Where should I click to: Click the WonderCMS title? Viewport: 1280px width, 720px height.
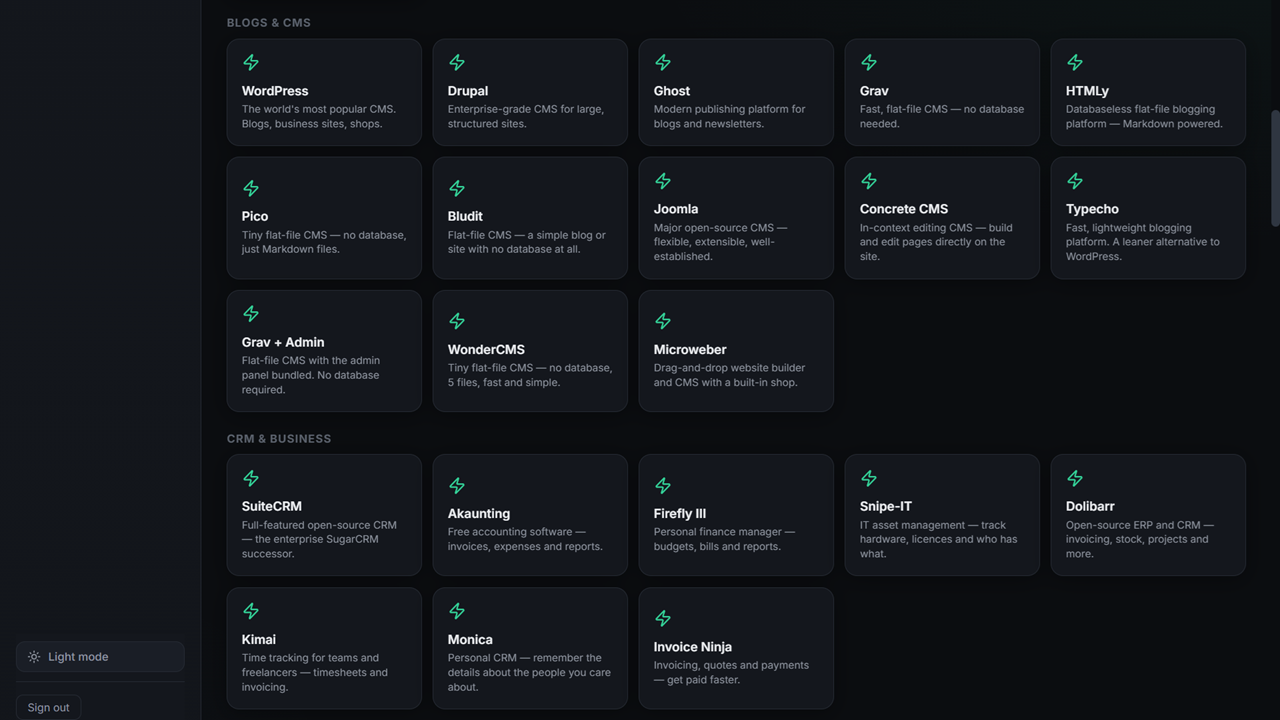pos(486,349)
